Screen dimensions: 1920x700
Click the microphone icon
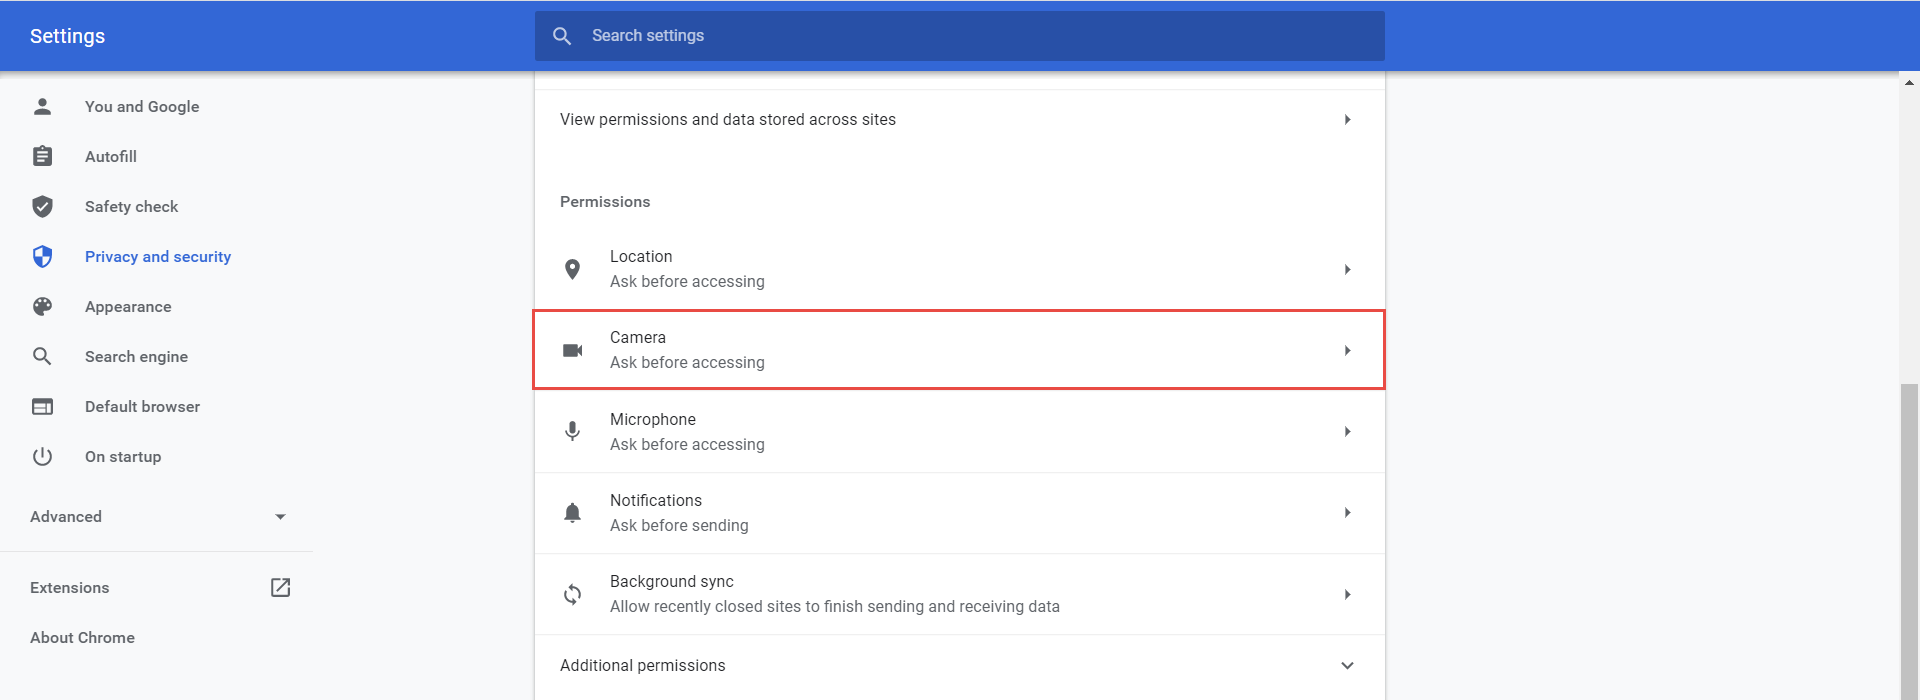tap(572, 431)
